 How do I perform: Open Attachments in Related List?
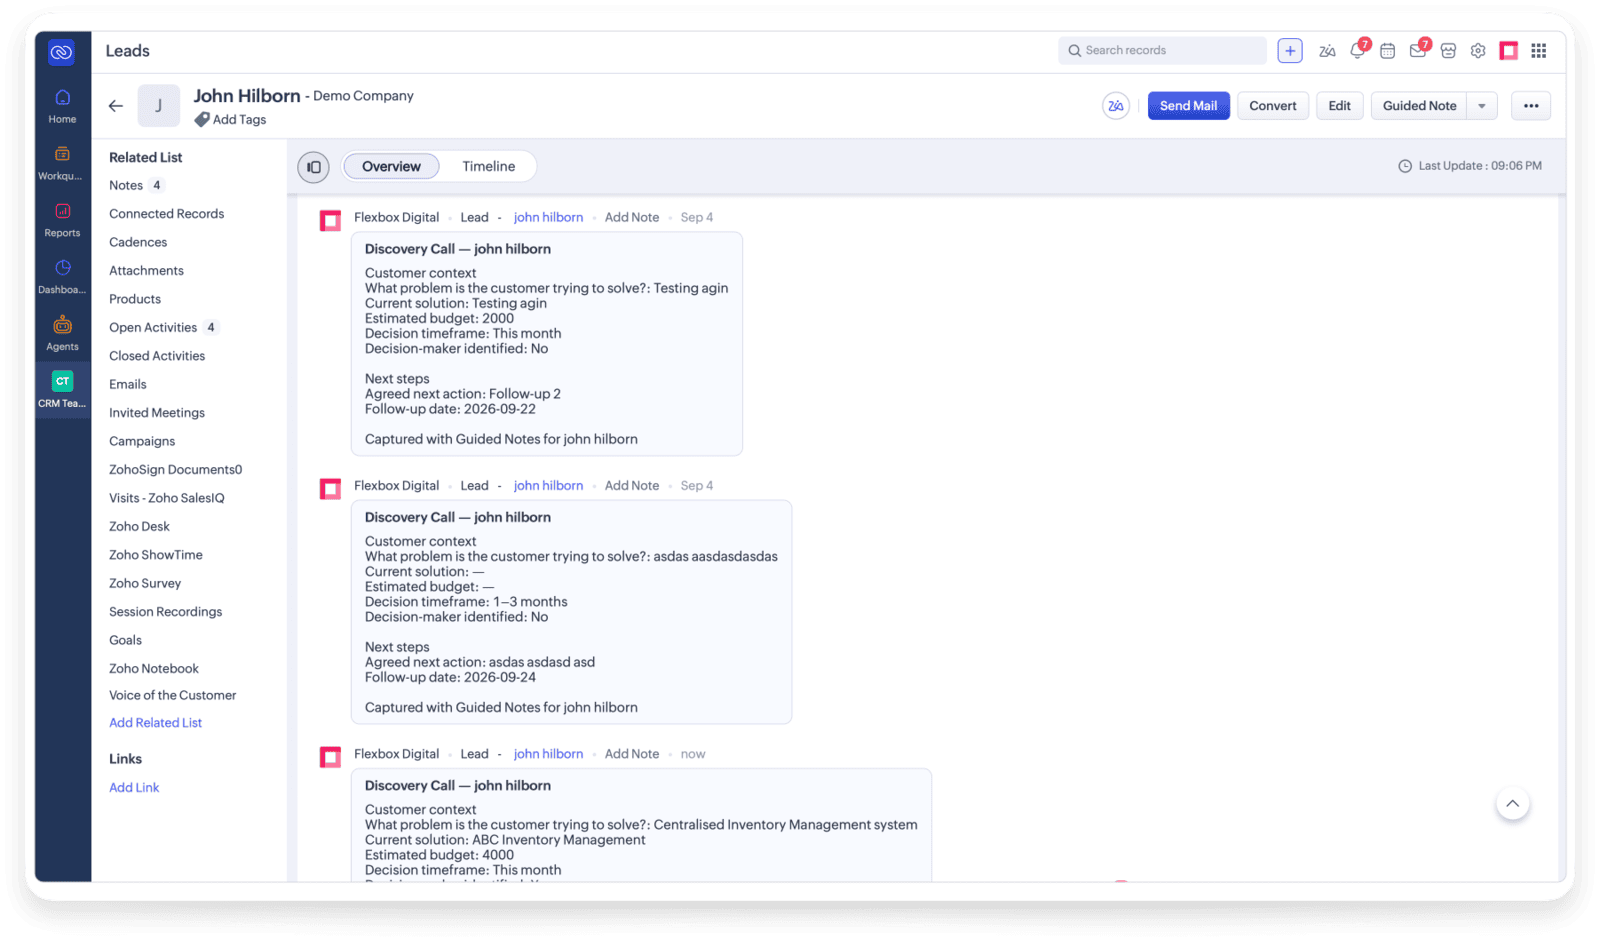146,271
